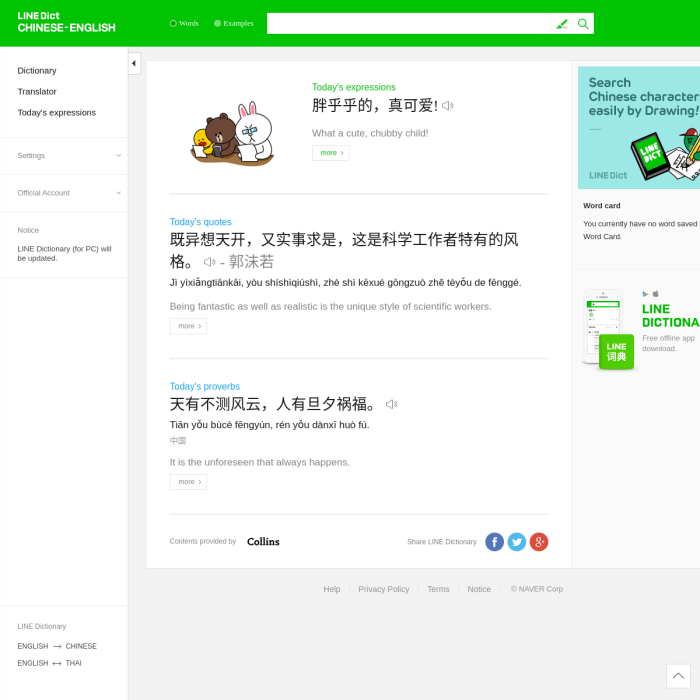
Task: Collapse the left sidebar panel
Action: 134,64
